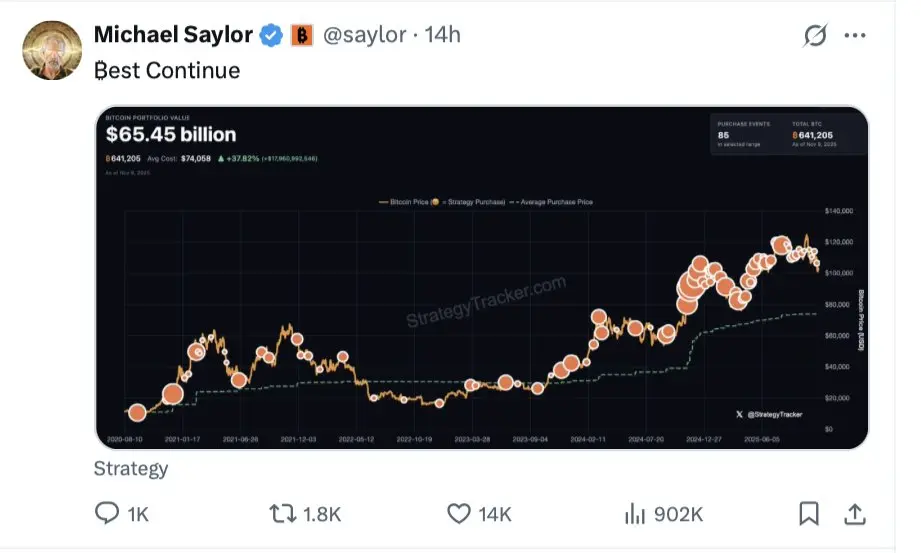Click the Michael Saylor display name
Viewport: 921px width, 553px height.
[172, 35]
